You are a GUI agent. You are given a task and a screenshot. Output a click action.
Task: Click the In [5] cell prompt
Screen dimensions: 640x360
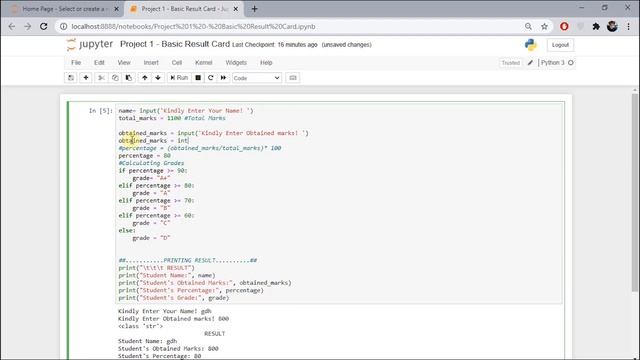(x=100, y=111)
